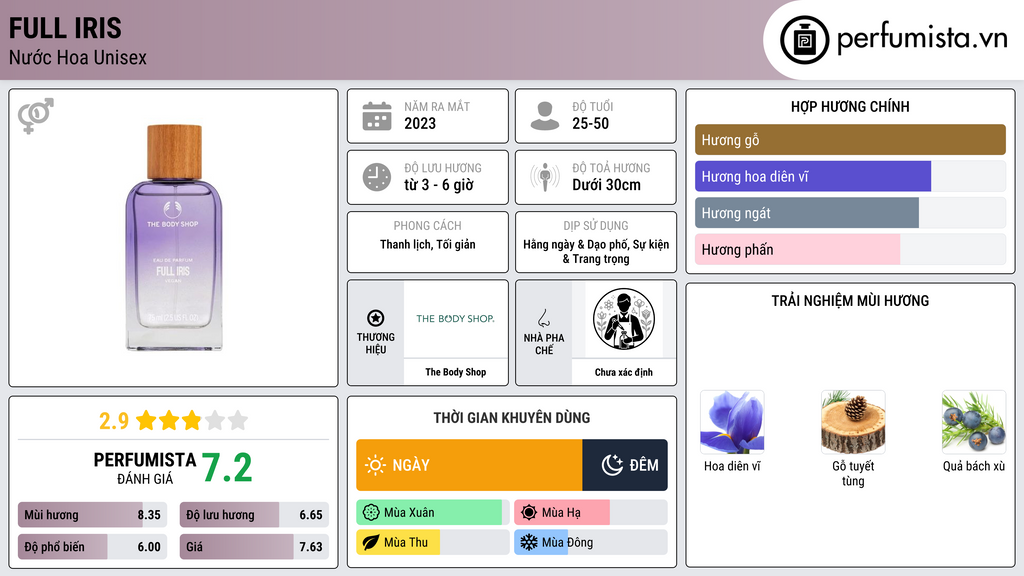The width and height of the screenshot is (1024, 576).
Task: Click the Gỗ tuyết tùng cedarwood thumbnail
Action: click(x=853, y=422)
